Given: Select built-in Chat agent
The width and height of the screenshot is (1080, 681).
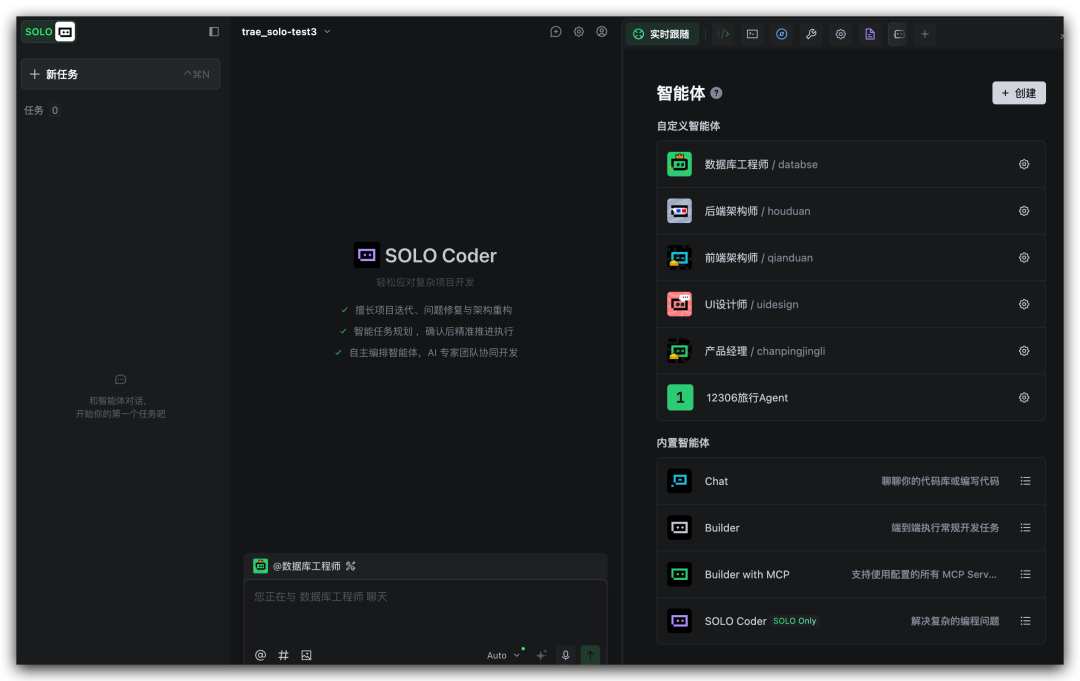Looking at the screenshot, I should click(851, 481).
